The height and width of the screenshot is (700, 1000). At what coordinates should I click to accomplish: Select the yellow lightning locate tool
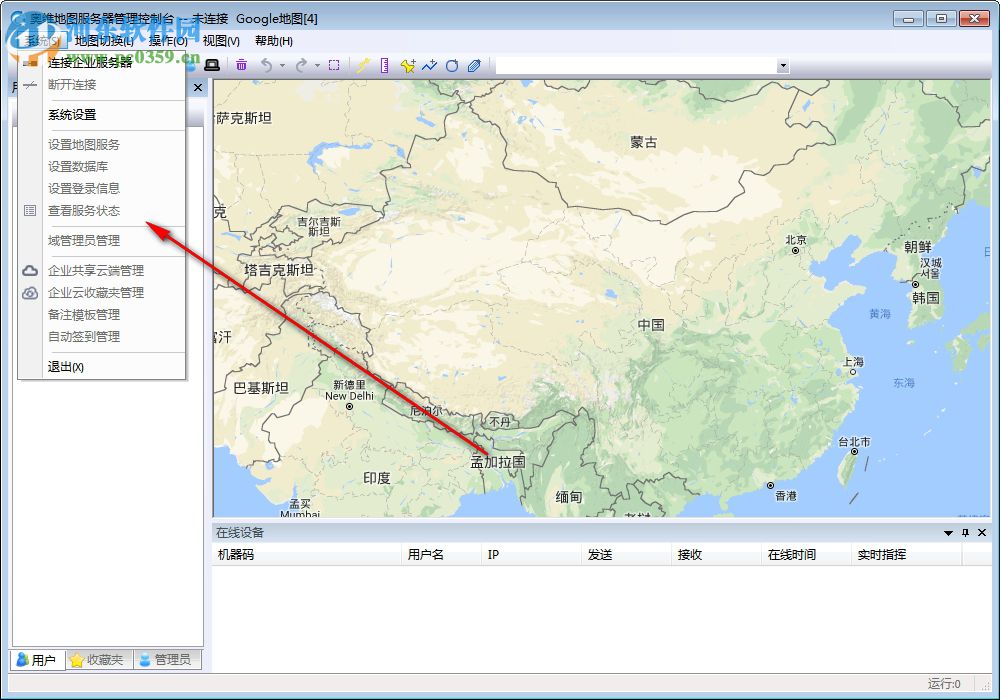pos(363,65)
